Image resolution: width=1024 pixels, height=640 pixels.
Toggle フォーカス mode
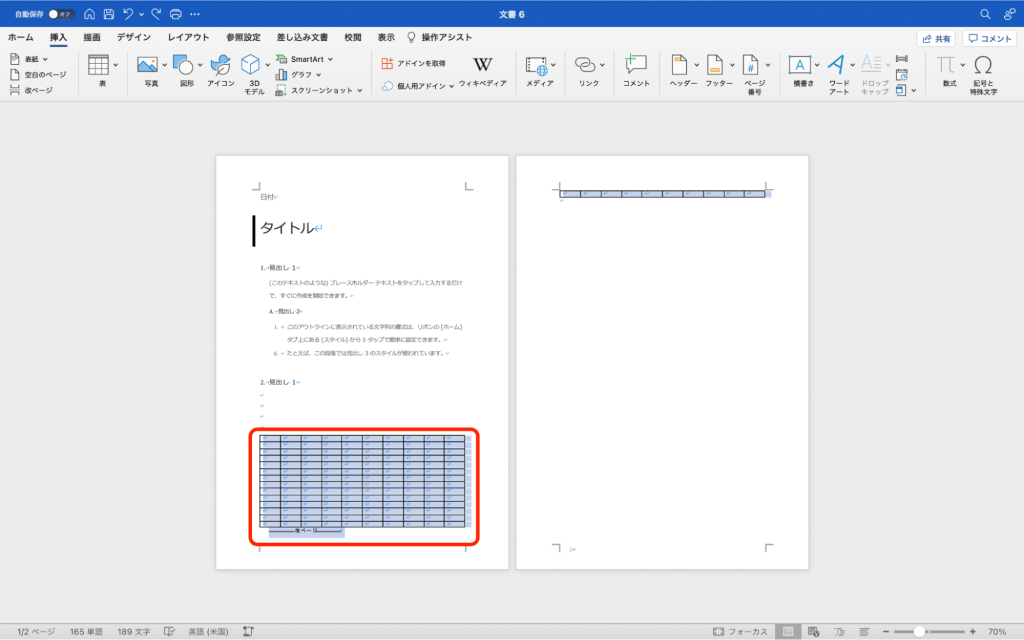[740, 632]
